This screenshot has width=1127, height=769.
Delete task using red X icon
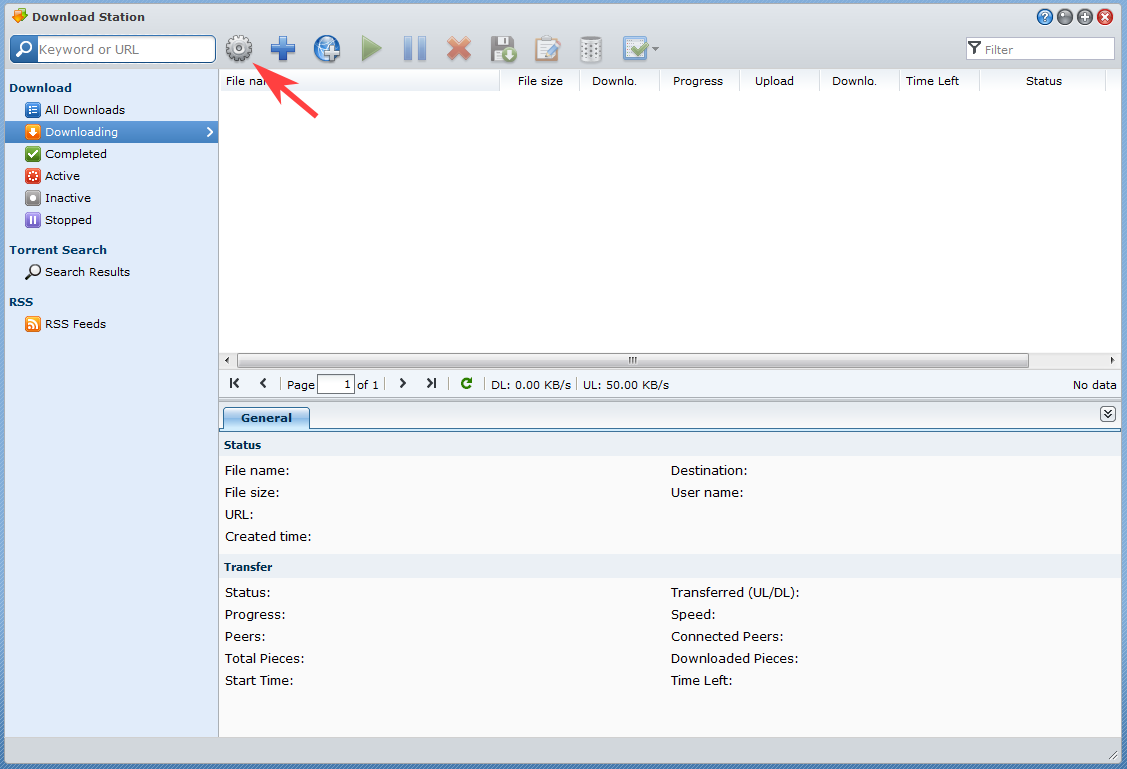459,48
